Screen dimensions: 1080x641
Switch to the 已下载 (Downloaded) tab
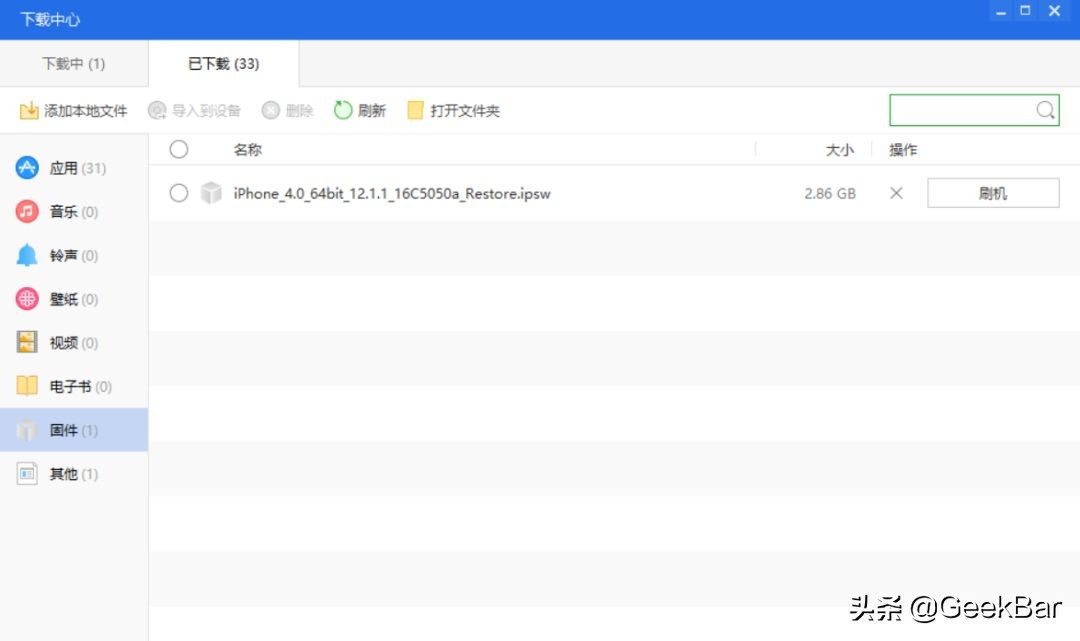coord(222,62)
